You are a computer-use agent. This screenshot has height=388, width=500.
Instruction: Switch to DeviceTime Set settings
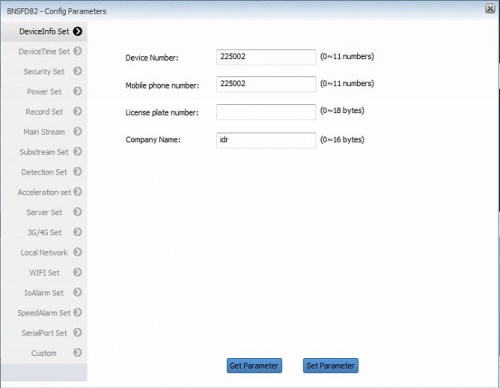click(x=44, y=51)
